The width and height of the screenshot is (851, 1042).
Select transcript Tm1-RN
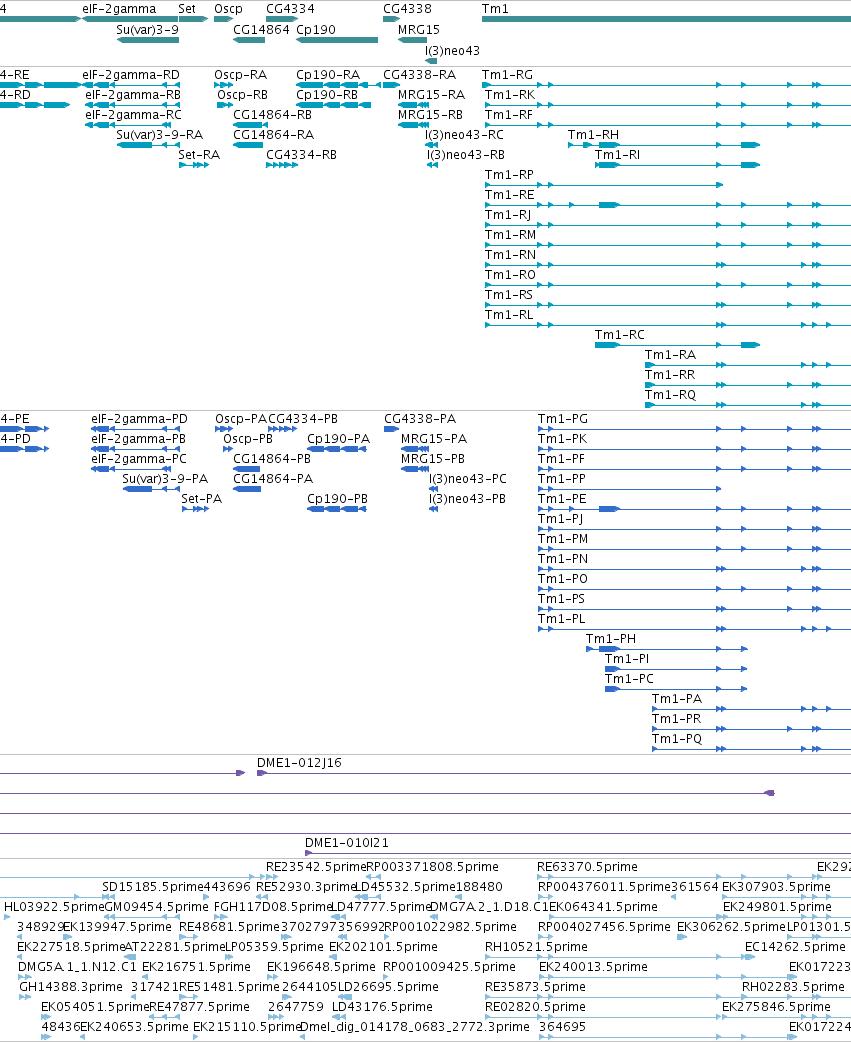(668, 265)
